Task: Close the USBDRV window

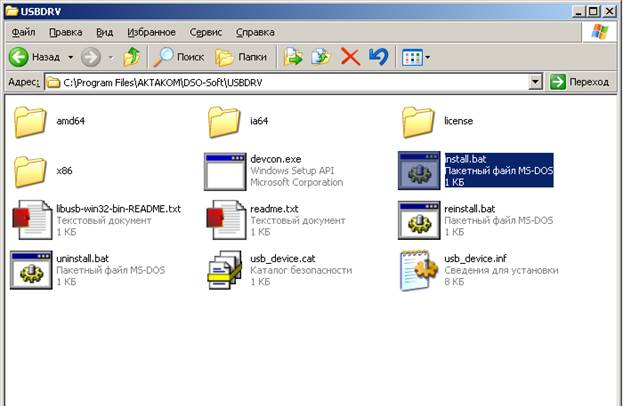Action: click(x=609, y=12)
